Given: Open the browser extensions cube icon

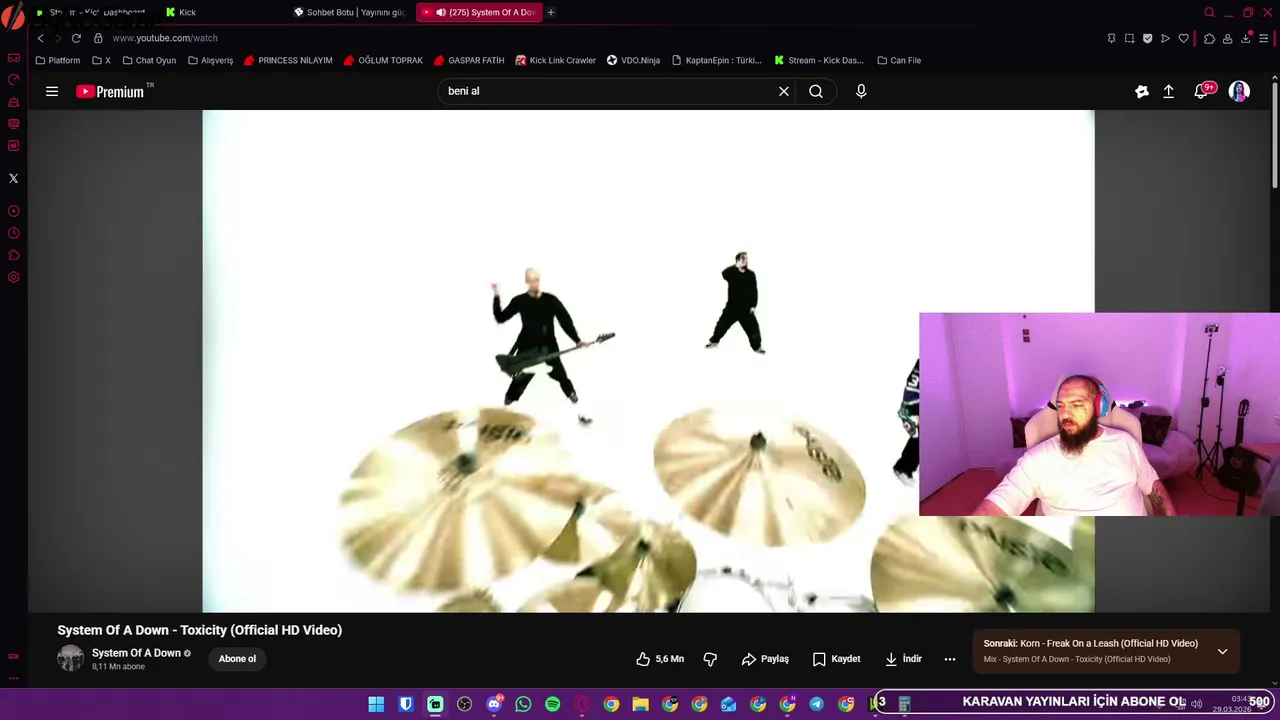Looking at the screenshot, I should tap(1209, 38).
